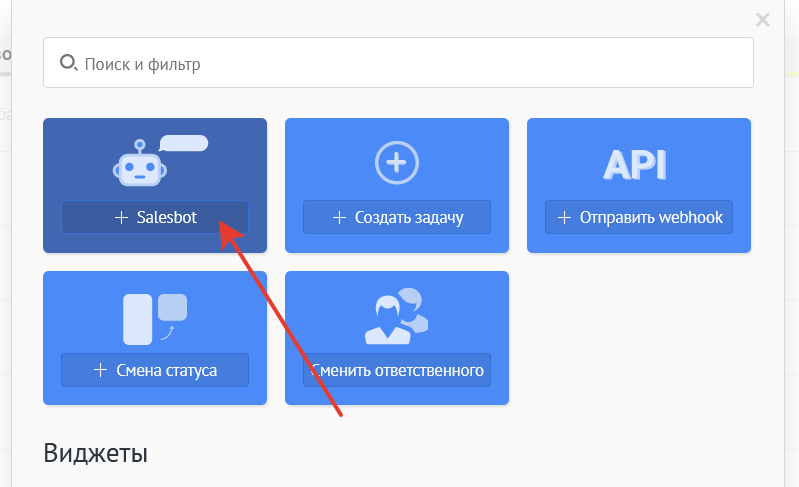799x487 pixels.
Task: Click the Salesbot robot icon
Action: coord(159,160)
